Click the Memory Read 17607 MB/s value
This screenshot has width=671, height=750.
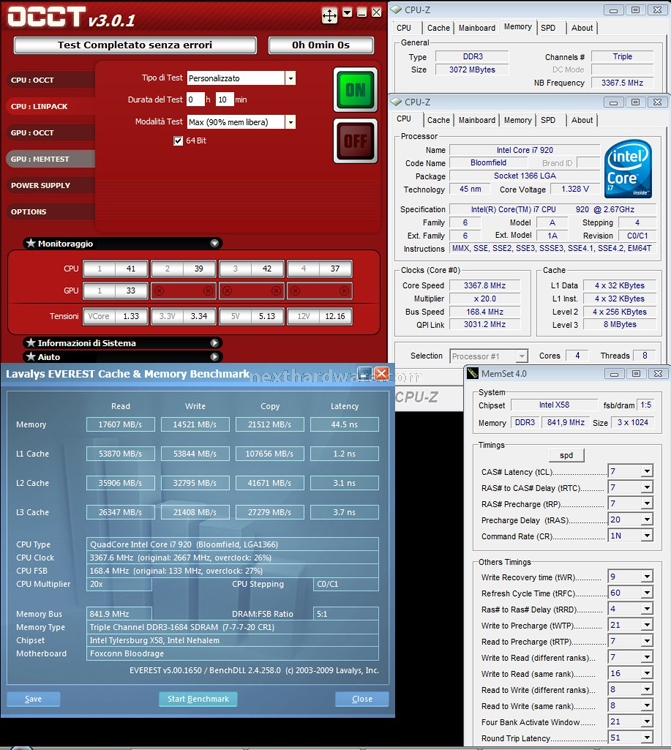121,424
